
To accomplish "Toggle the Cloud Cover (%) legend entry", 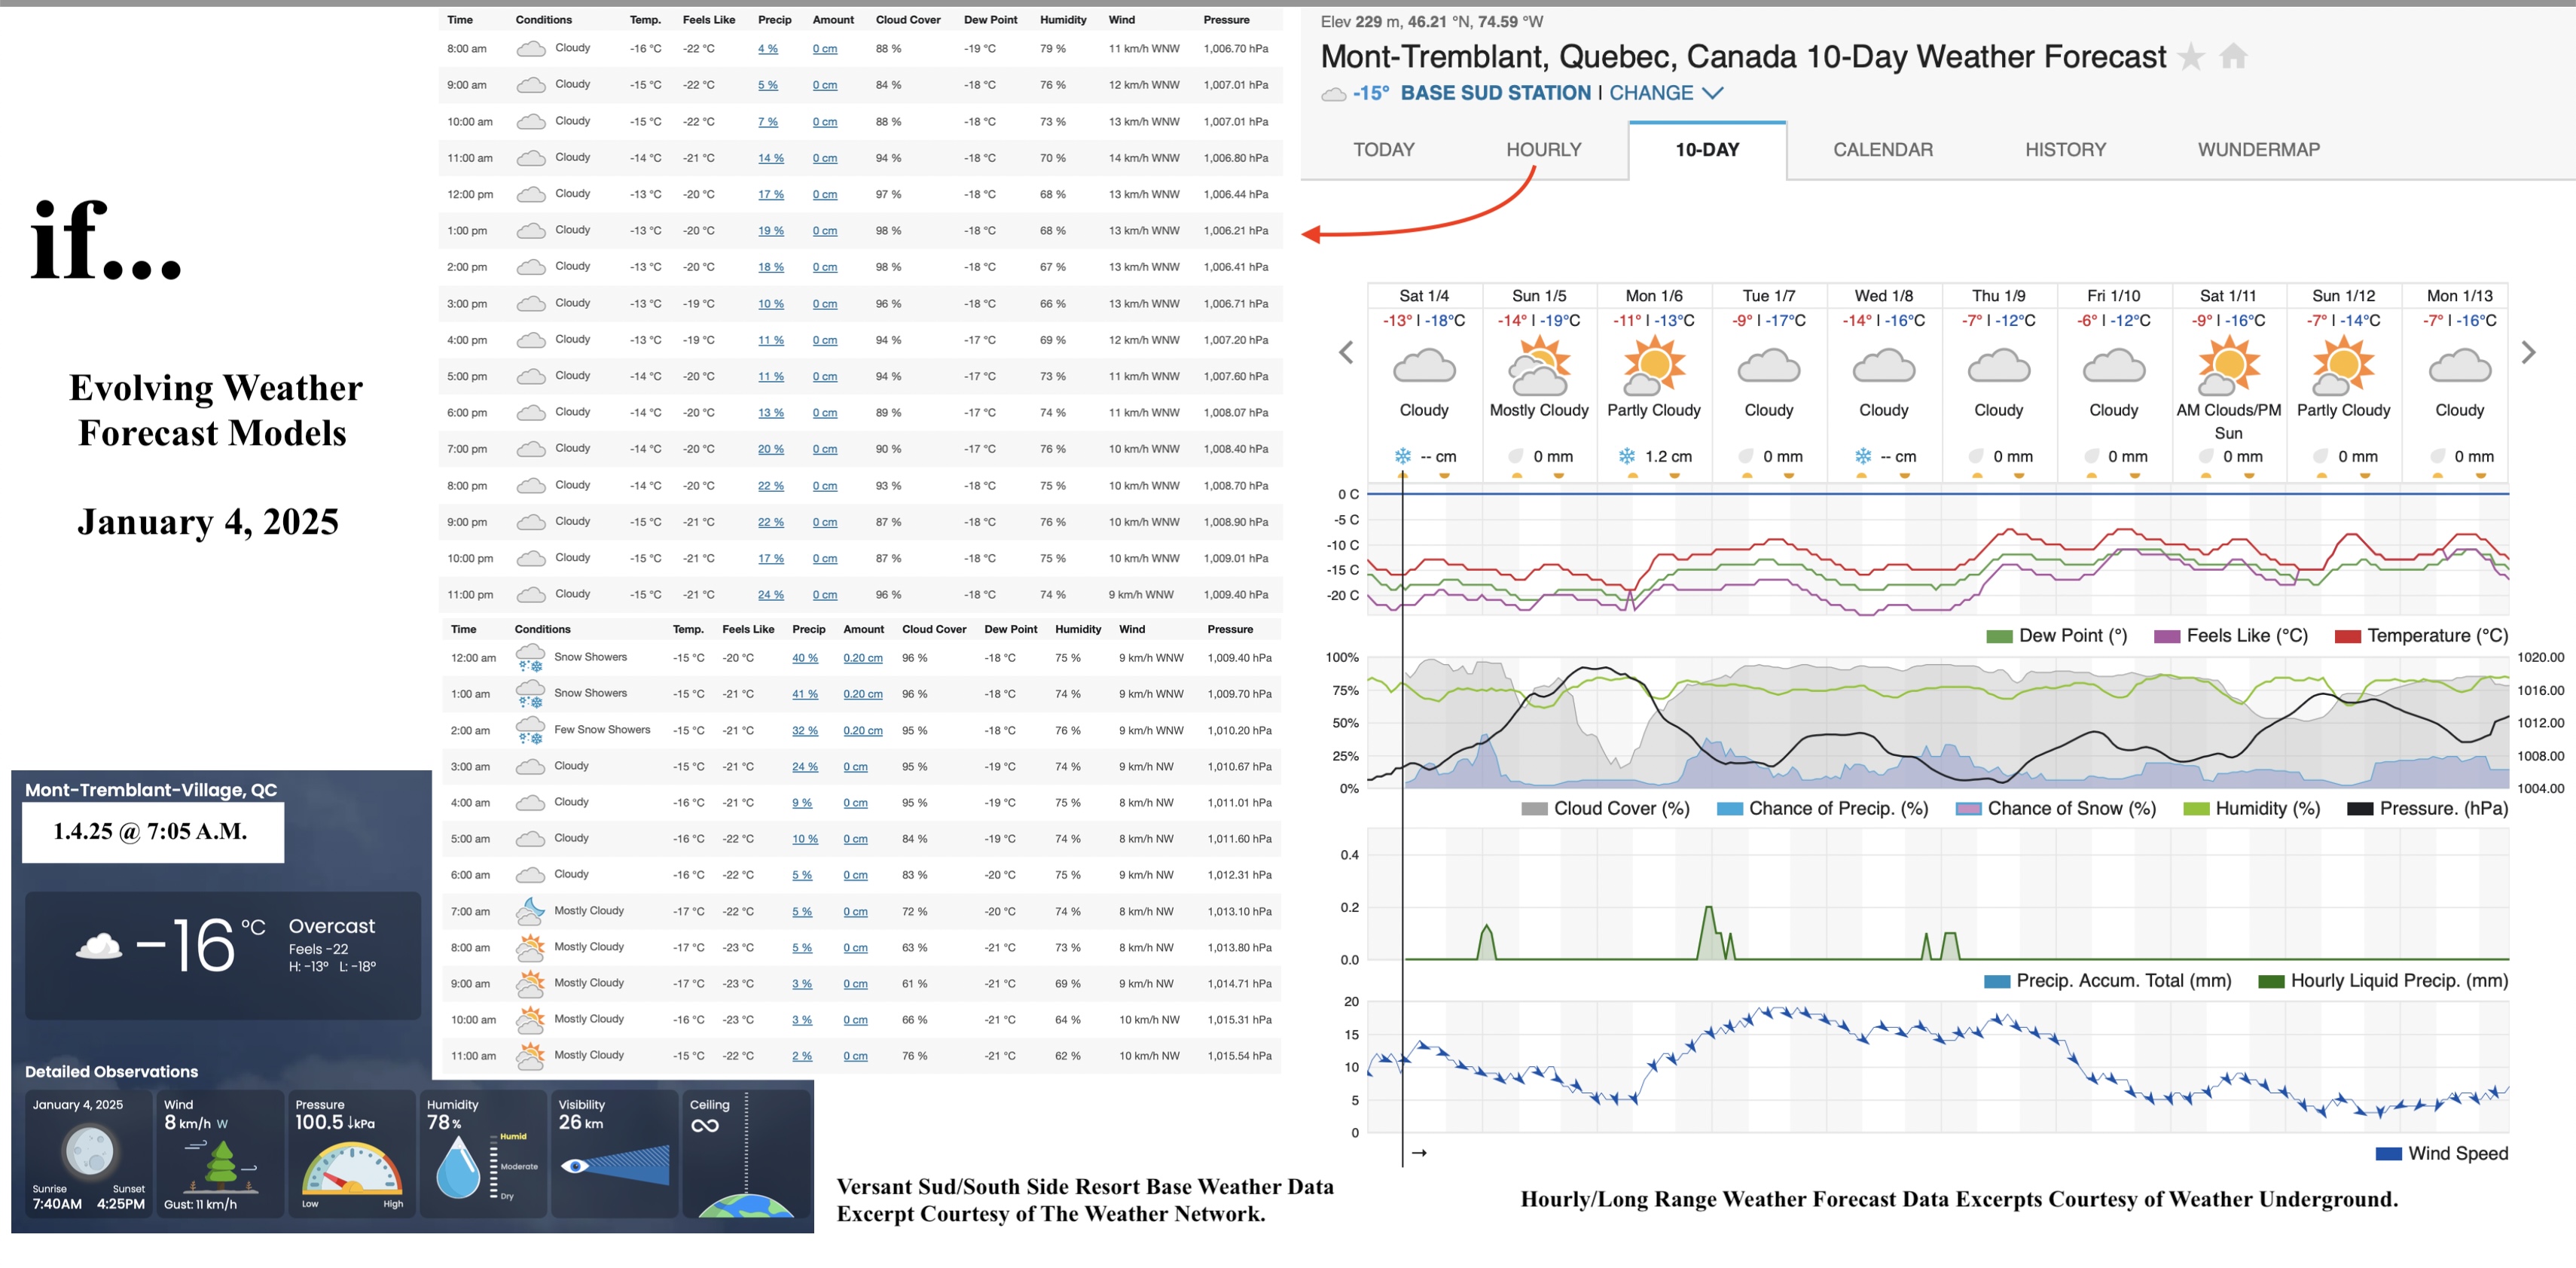I will [x=1605, y=808].
